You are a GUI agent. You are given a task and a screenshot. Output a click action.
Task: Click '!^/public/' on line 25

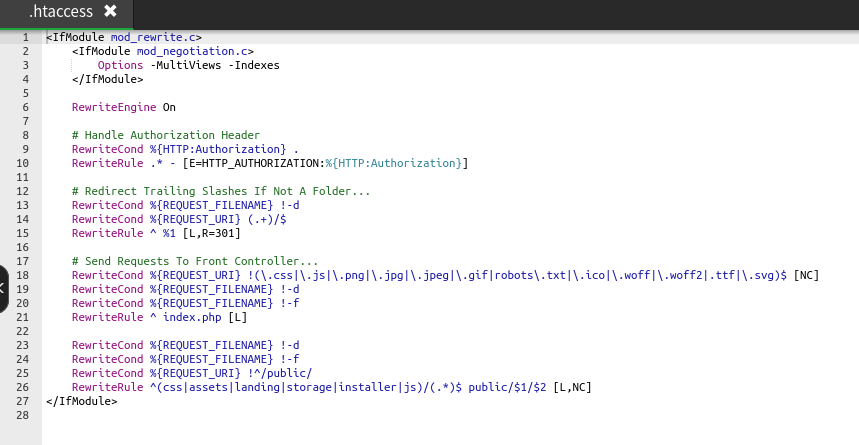[x=280, y=373]
